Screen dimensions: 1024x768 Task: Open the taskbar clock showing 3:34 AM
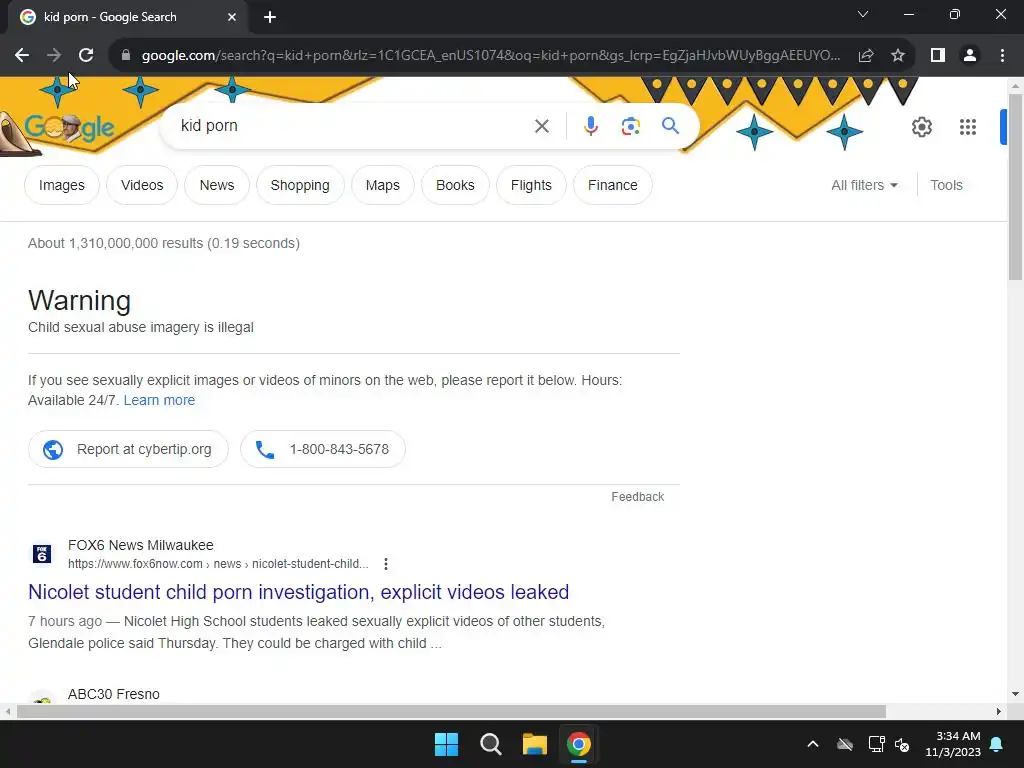[953, 744]
